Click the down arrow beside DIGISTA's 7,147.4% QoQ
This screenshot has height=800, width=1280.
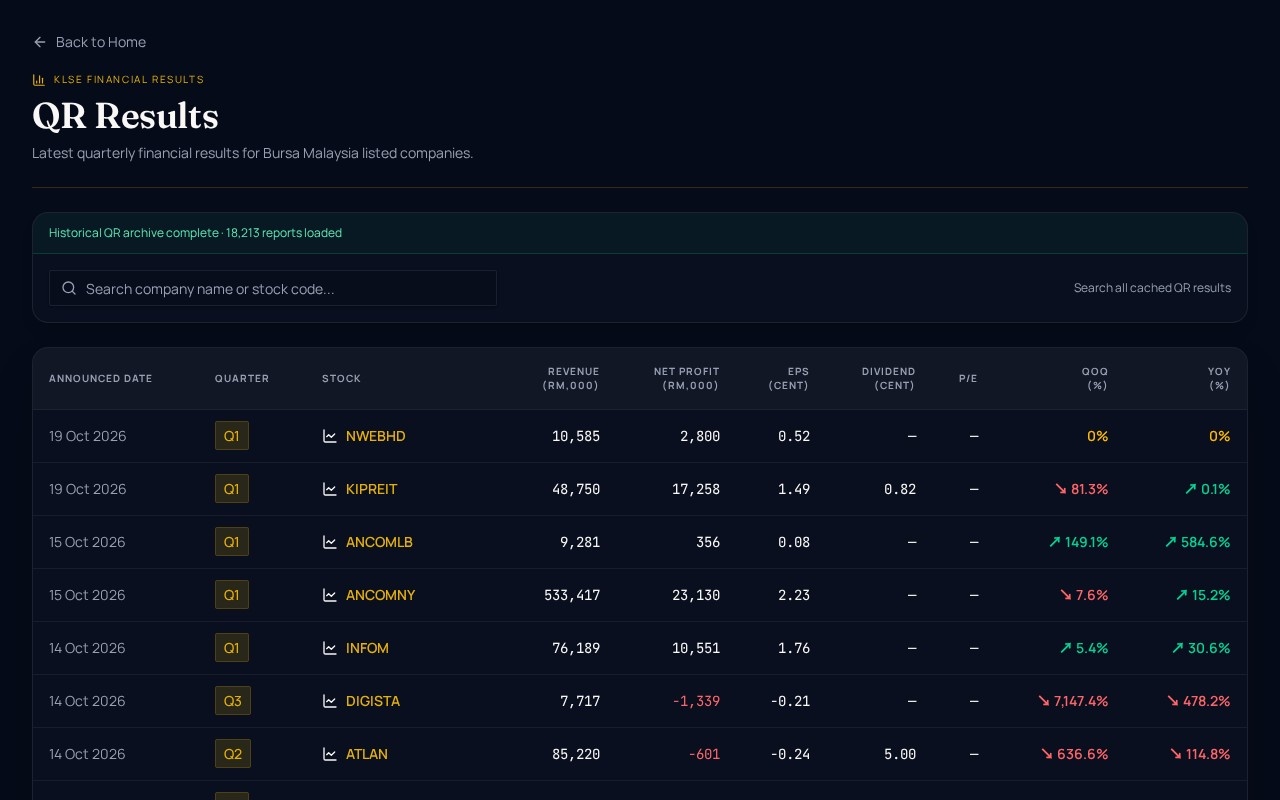[1044, 701]
